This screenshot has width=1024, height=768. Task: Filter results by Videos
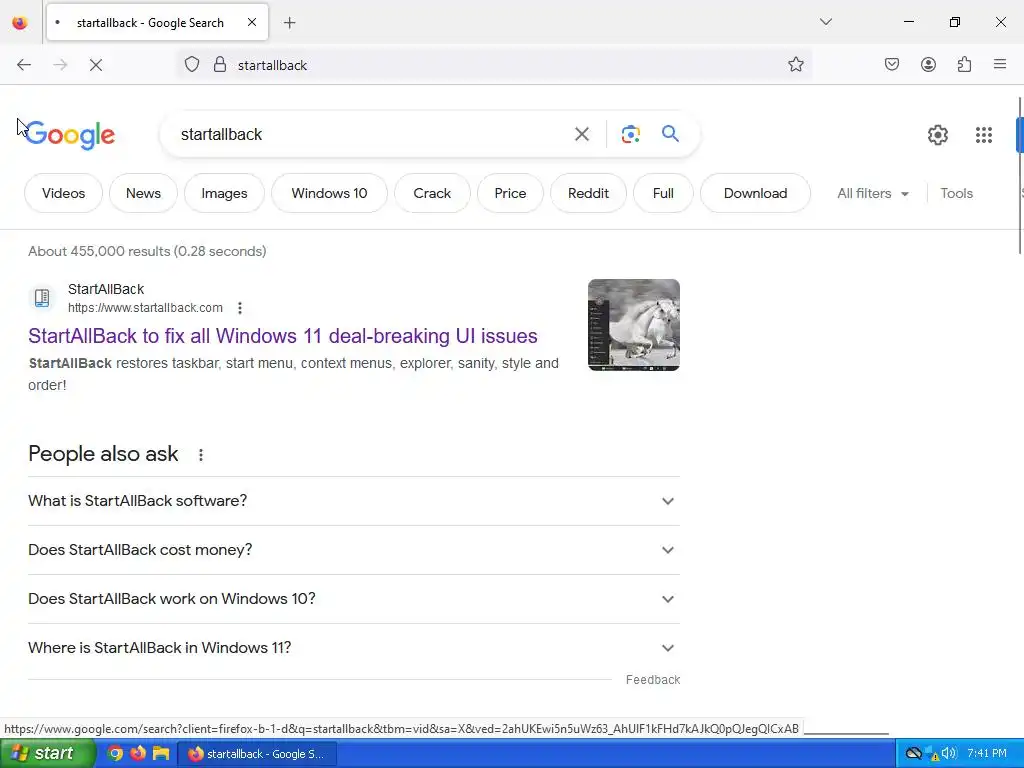coord(63,193)
